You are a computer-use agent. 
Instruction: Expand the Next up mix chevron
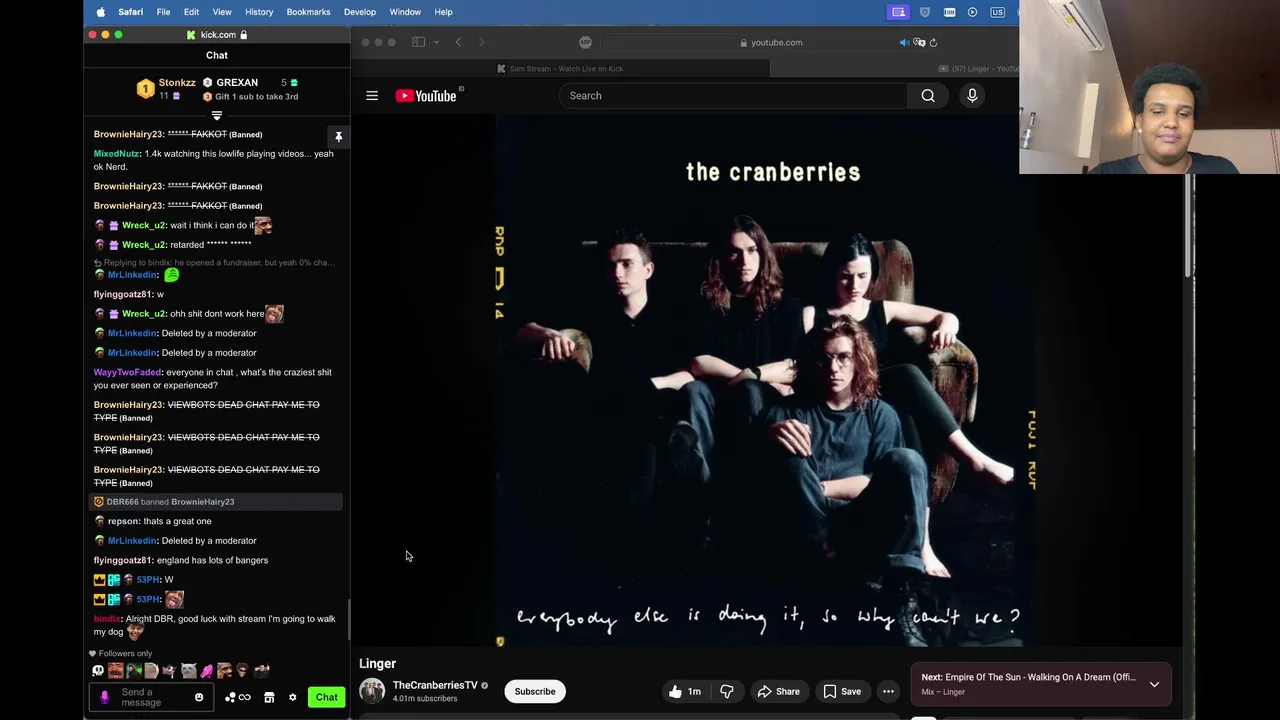click(1154, 685)
